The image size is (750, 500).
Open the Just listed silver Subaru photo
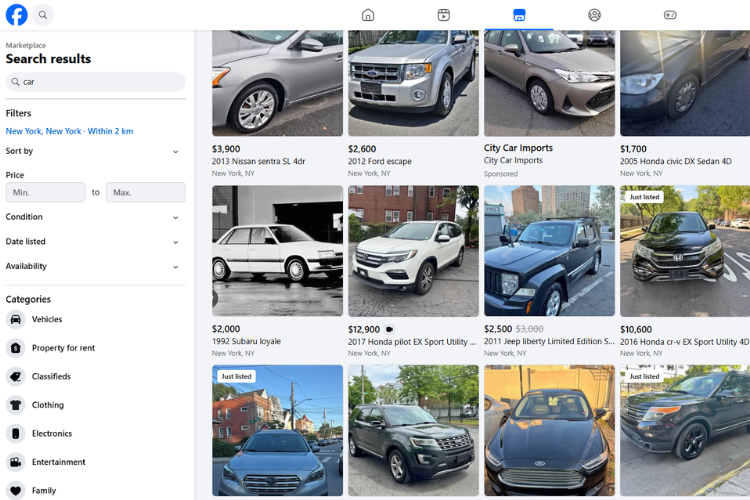(277, 431)
